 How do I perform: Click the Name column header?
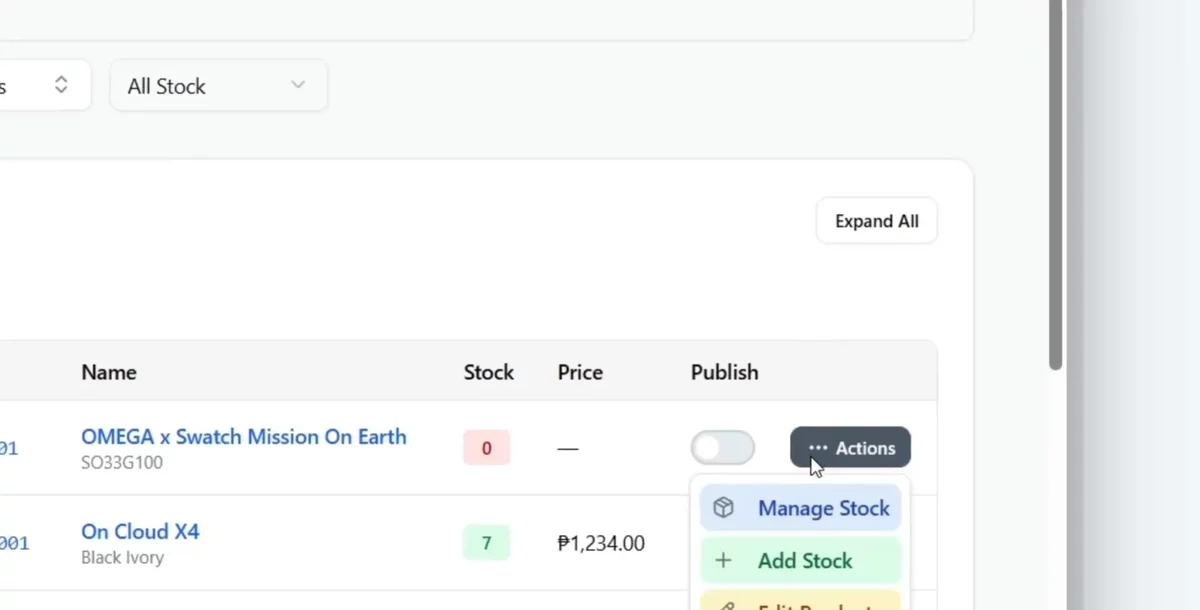109,372
